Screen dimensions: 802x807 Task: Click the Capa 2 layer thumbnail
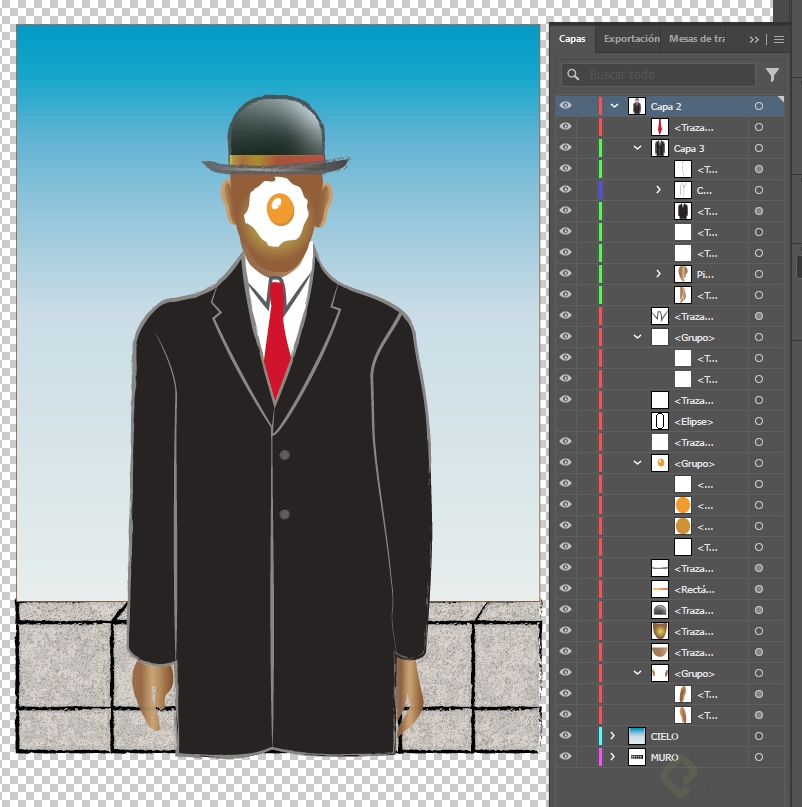click(x=637, y=106)
